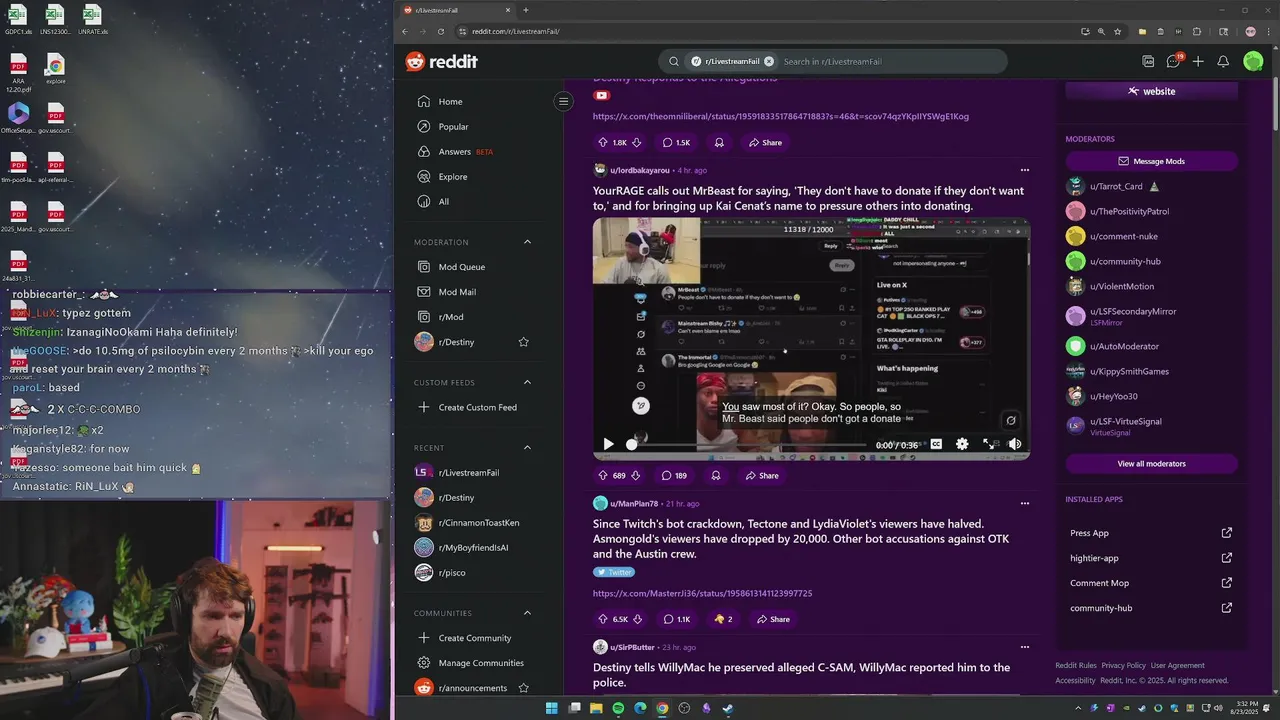Open options menu for the u/SirPButter post
The image size is (1280, 720).
[1024, 647]
